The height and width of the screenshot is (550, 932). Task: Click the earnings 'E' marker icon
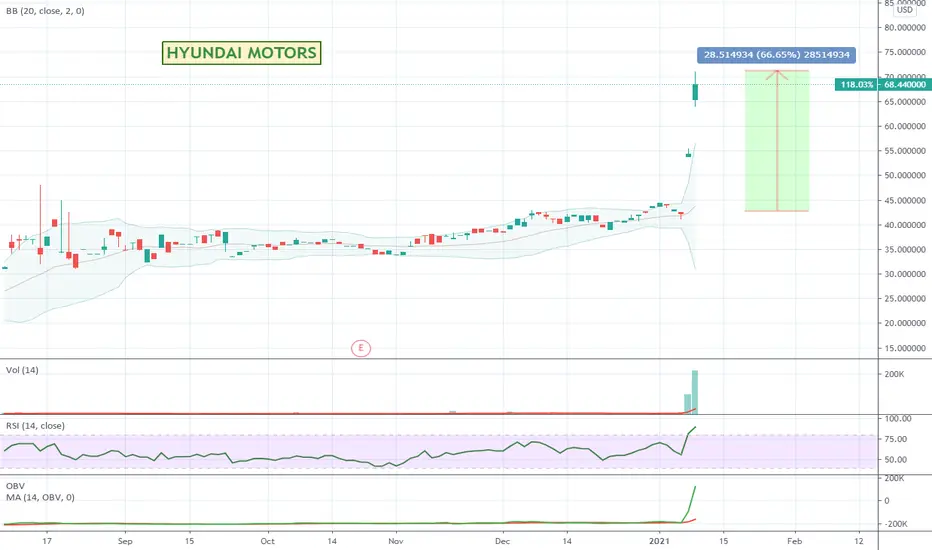click(x=361, y=348)
